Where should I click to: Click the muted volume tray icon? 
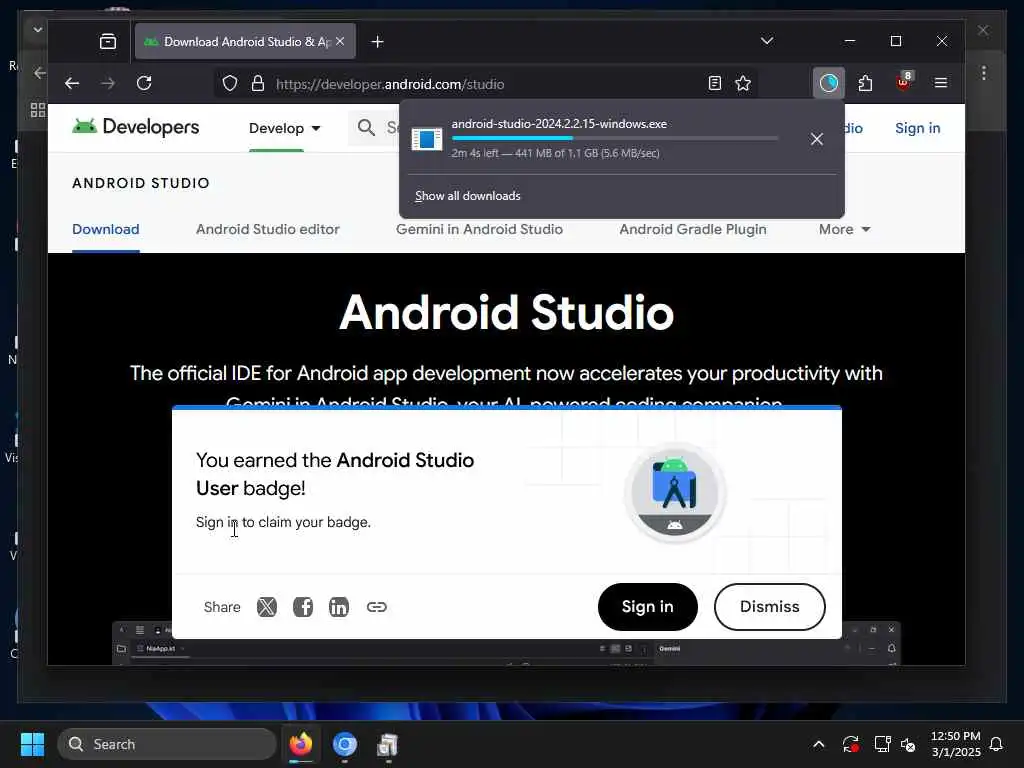[x=908, y=744]
